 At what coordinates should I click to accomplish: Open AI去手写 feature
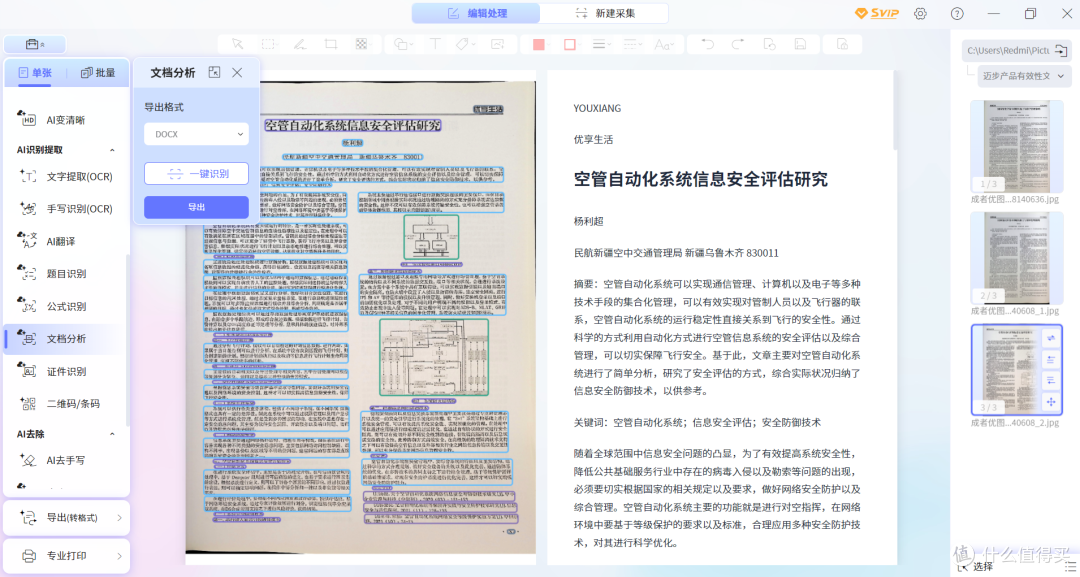(65, 460)
